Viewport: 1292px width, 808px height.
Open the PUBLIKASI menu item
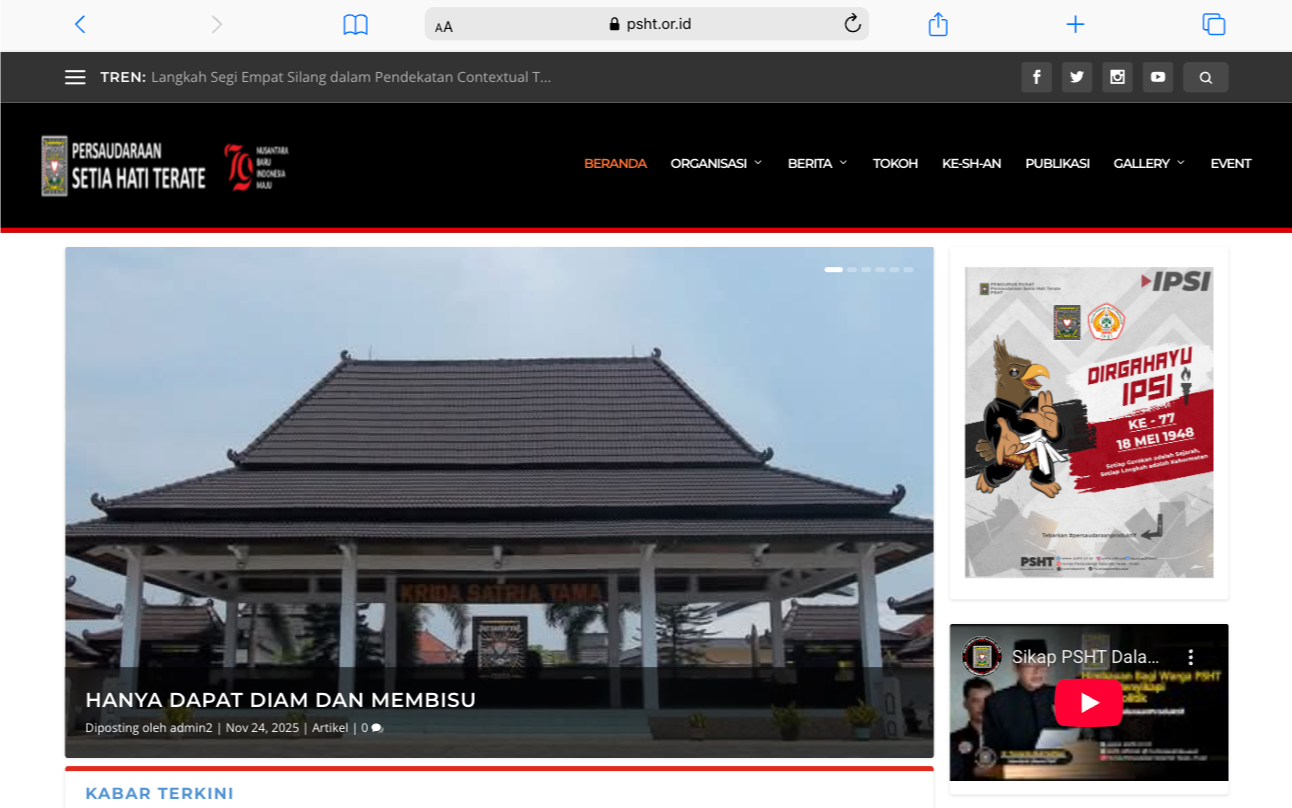point(1057,163)
